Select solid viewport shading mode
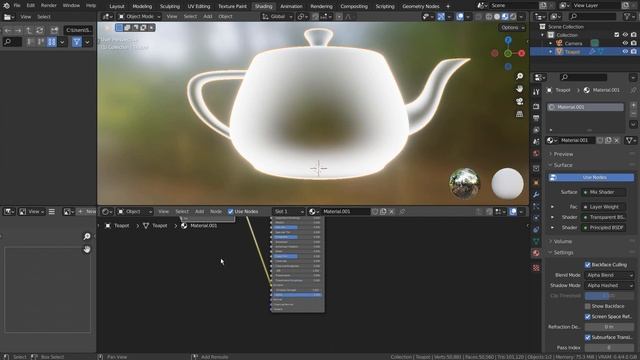This screenshot has width=640, height=360. (497, 17)
